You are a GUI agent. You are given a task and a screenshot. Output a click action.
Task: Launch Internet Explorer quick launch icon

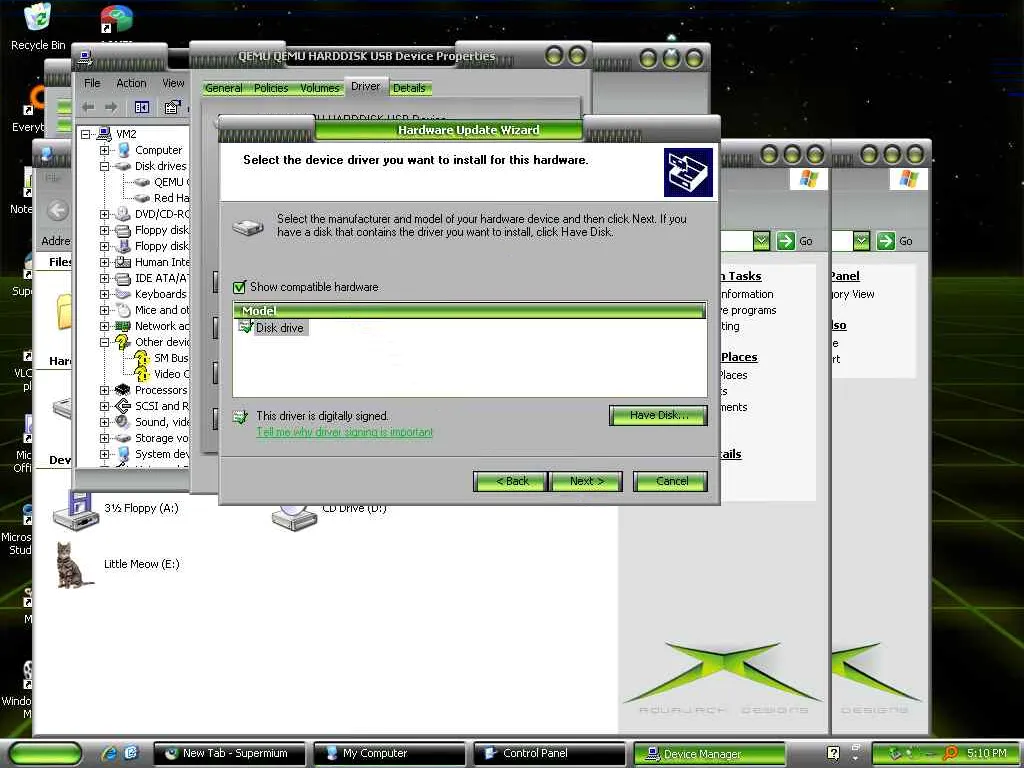coord(108,754)
